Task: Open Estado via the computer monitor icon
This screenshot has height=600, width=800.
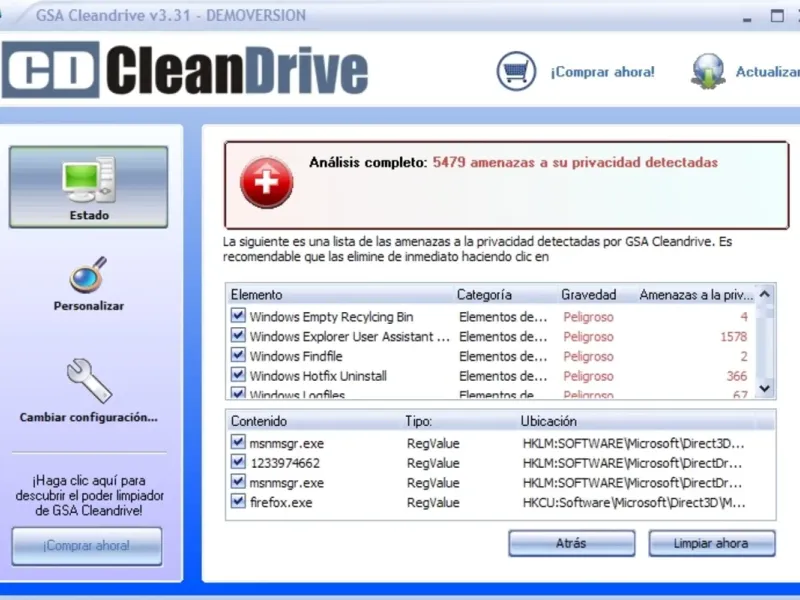Action: coord(89,180)
